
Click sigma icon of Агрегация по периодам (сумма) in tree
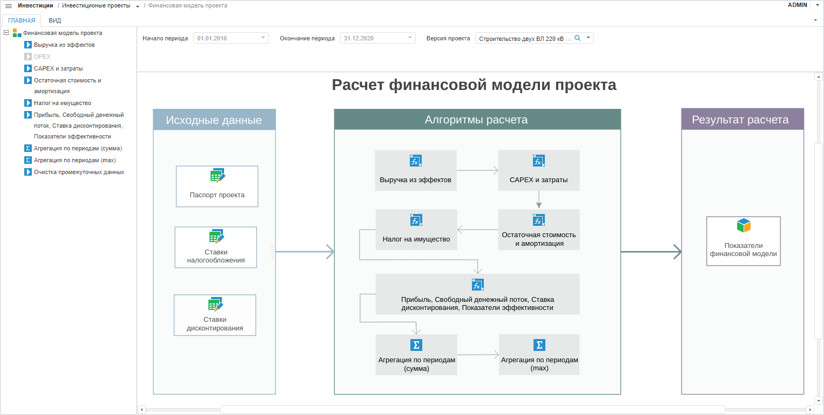(28, 148)
